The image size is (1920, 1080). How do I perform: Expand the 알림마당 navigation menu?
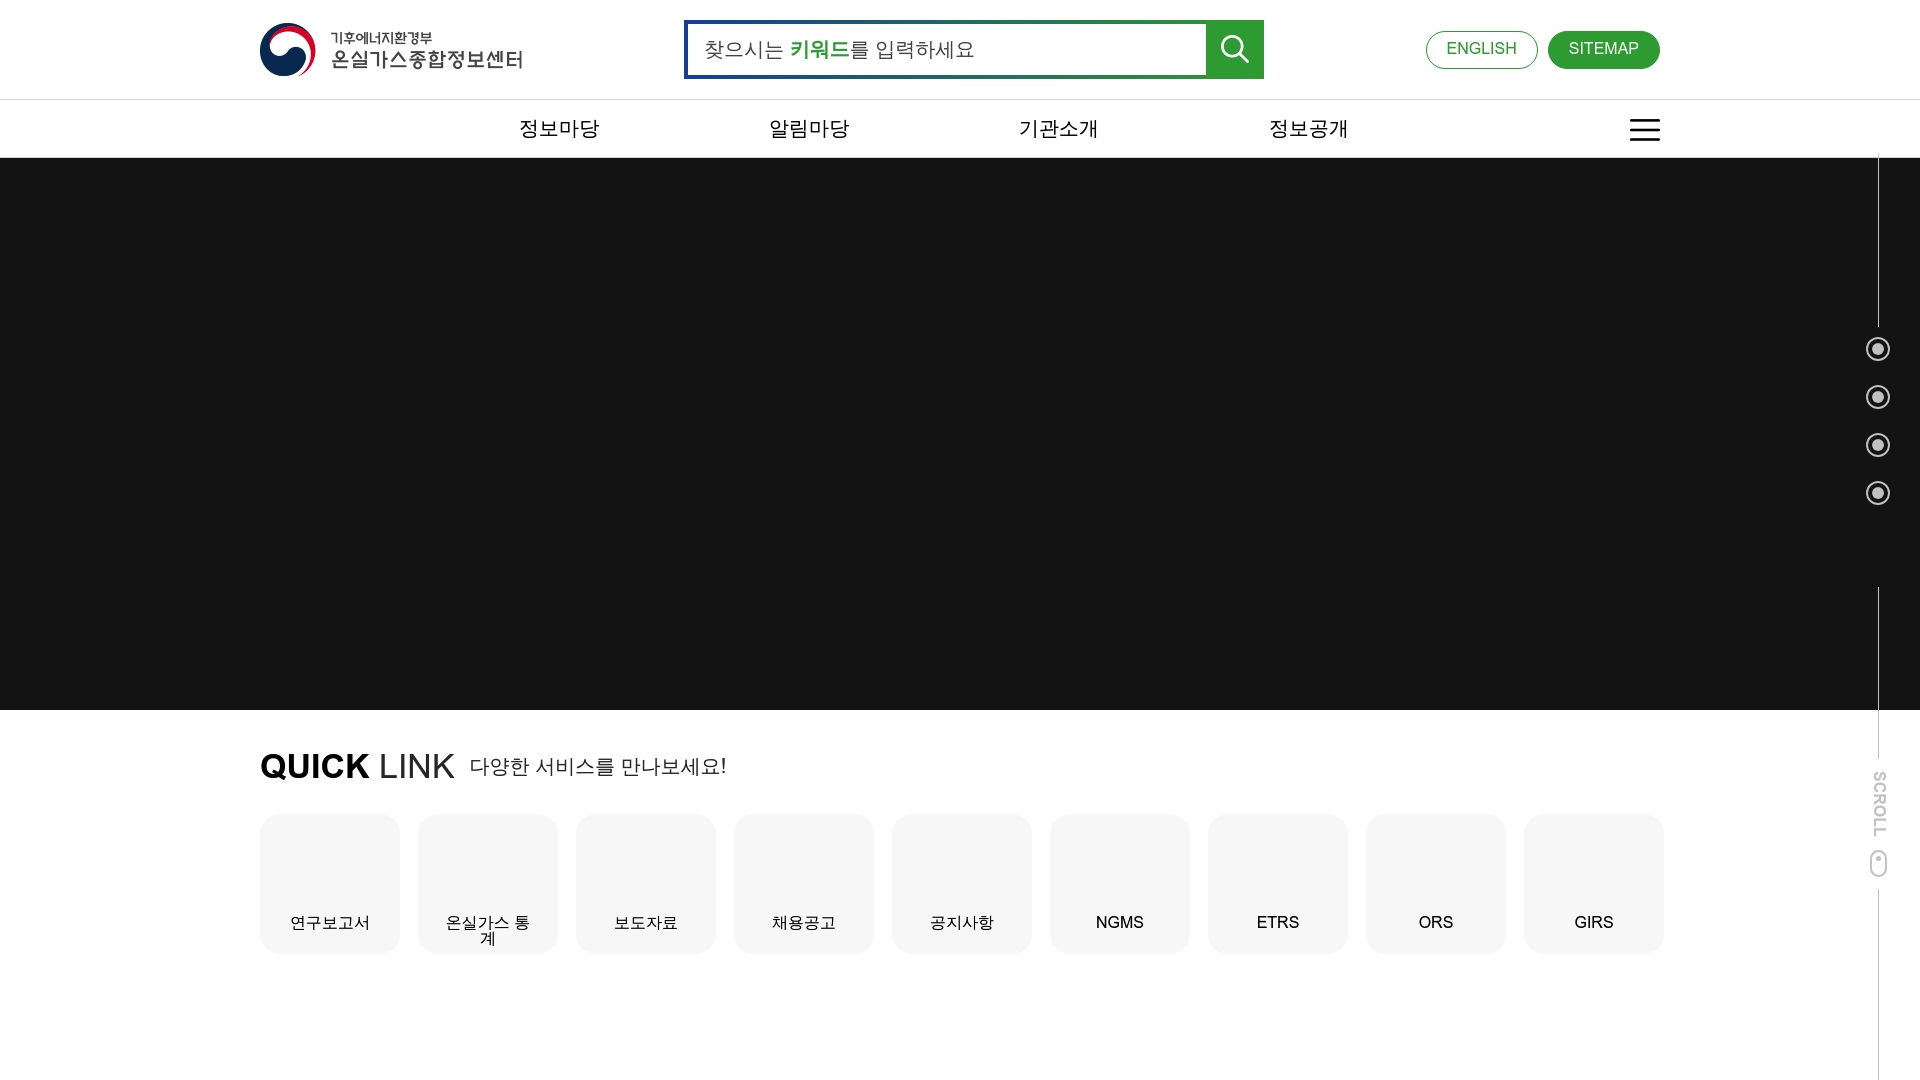[x=809, y=129]
